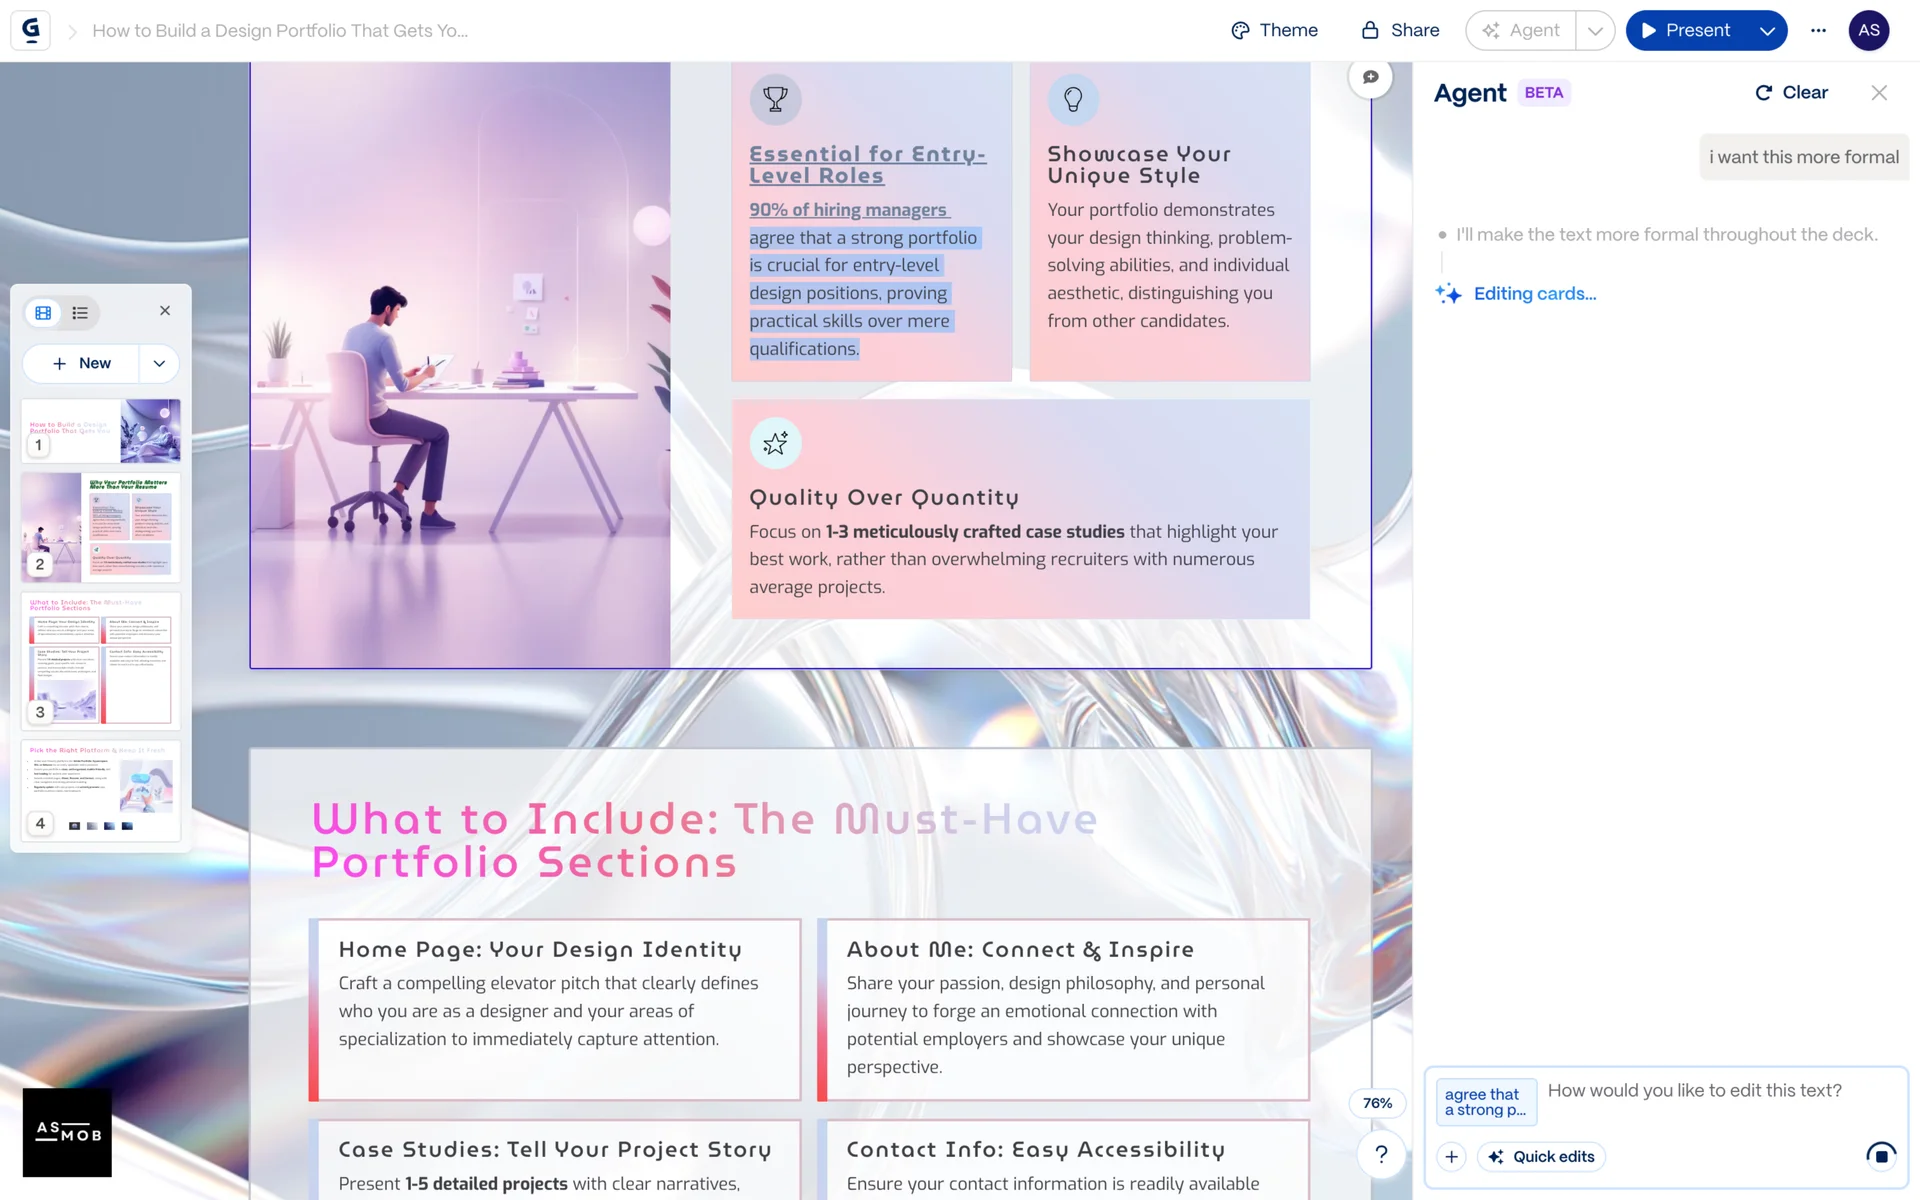This screenshot has height=1200, width=1920.
Task: Open the New card dropdown arrow
Action: (159, 363)
